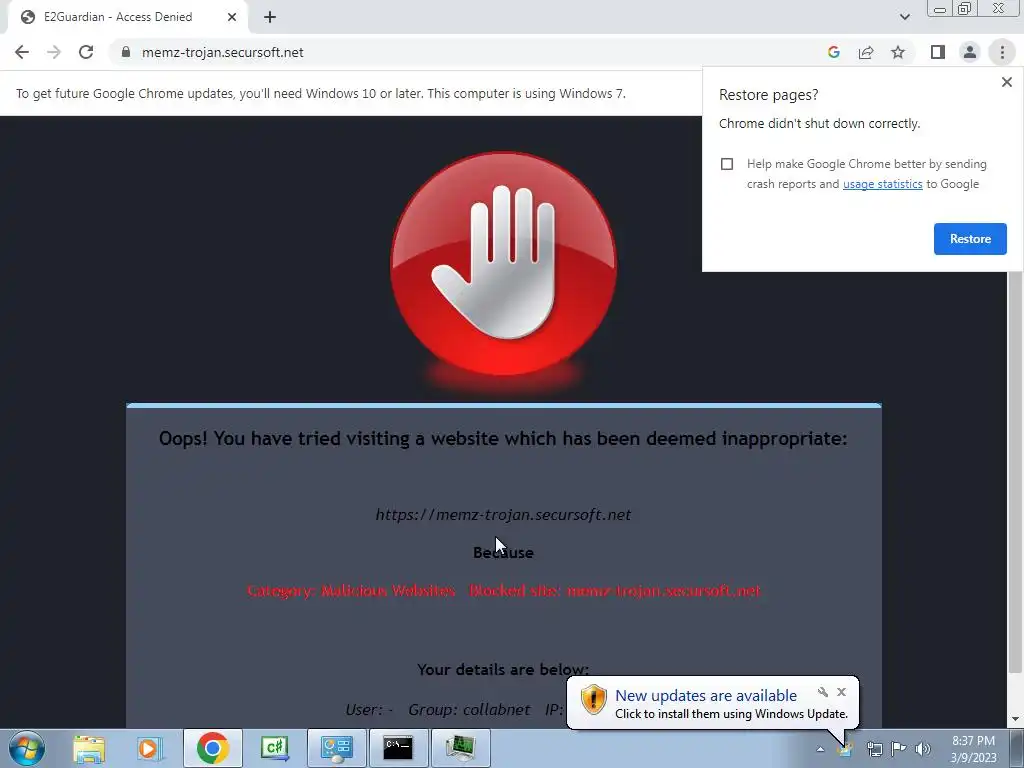Screen dimensions: 1024x768
Task: Open the usage statistics link
Action: (x=882, y=184)
